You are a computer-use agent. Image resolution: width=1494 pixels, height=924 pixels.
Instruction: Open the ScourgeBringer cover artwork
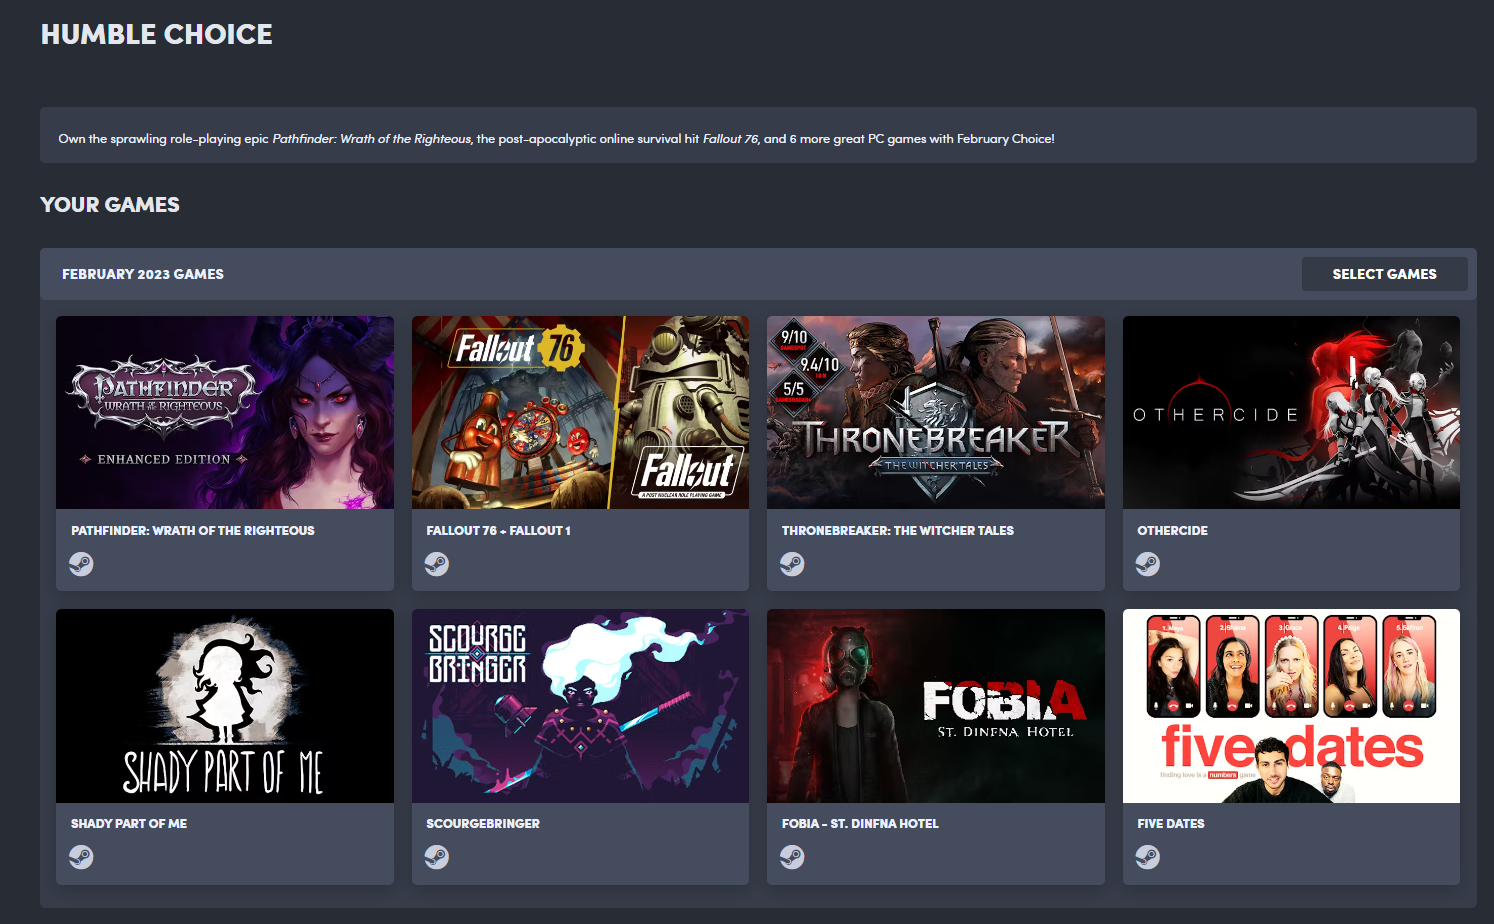(x=580, y=706)
